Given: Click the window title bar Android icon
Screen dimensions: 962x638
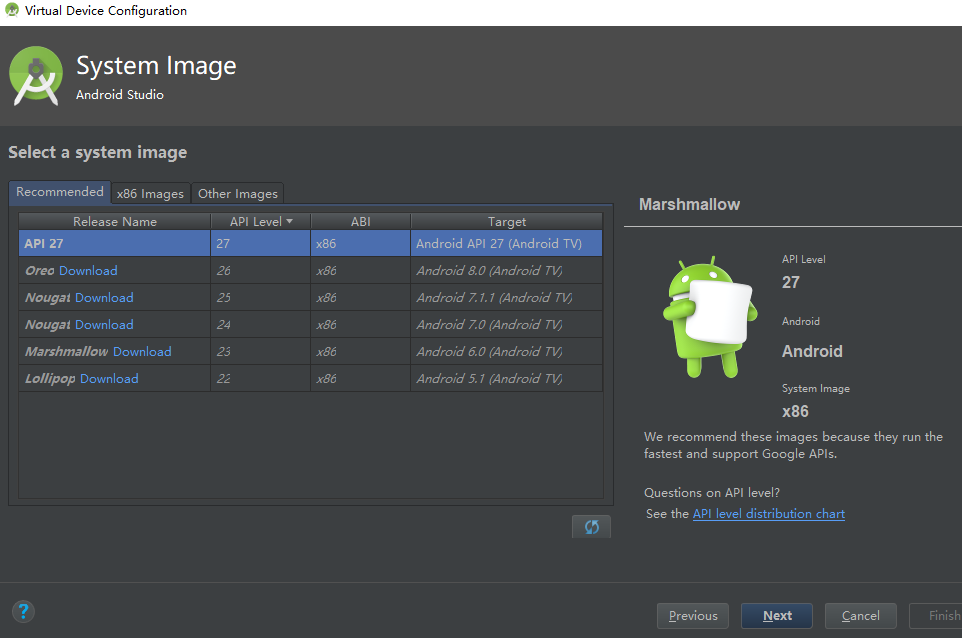Looking at the screenshot, I should (x=12, y=10).
